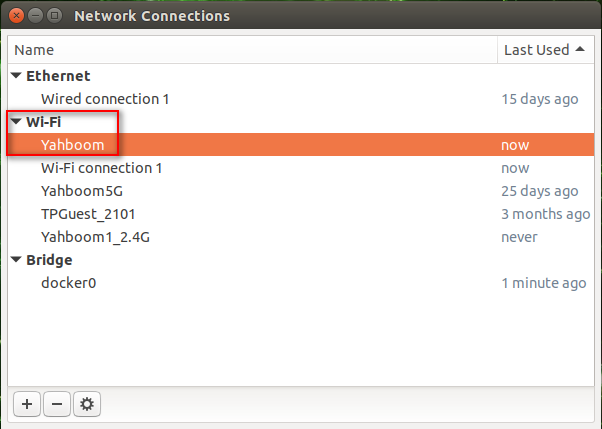
Task: Collapse the Bridge group
Action: point(16,260)
